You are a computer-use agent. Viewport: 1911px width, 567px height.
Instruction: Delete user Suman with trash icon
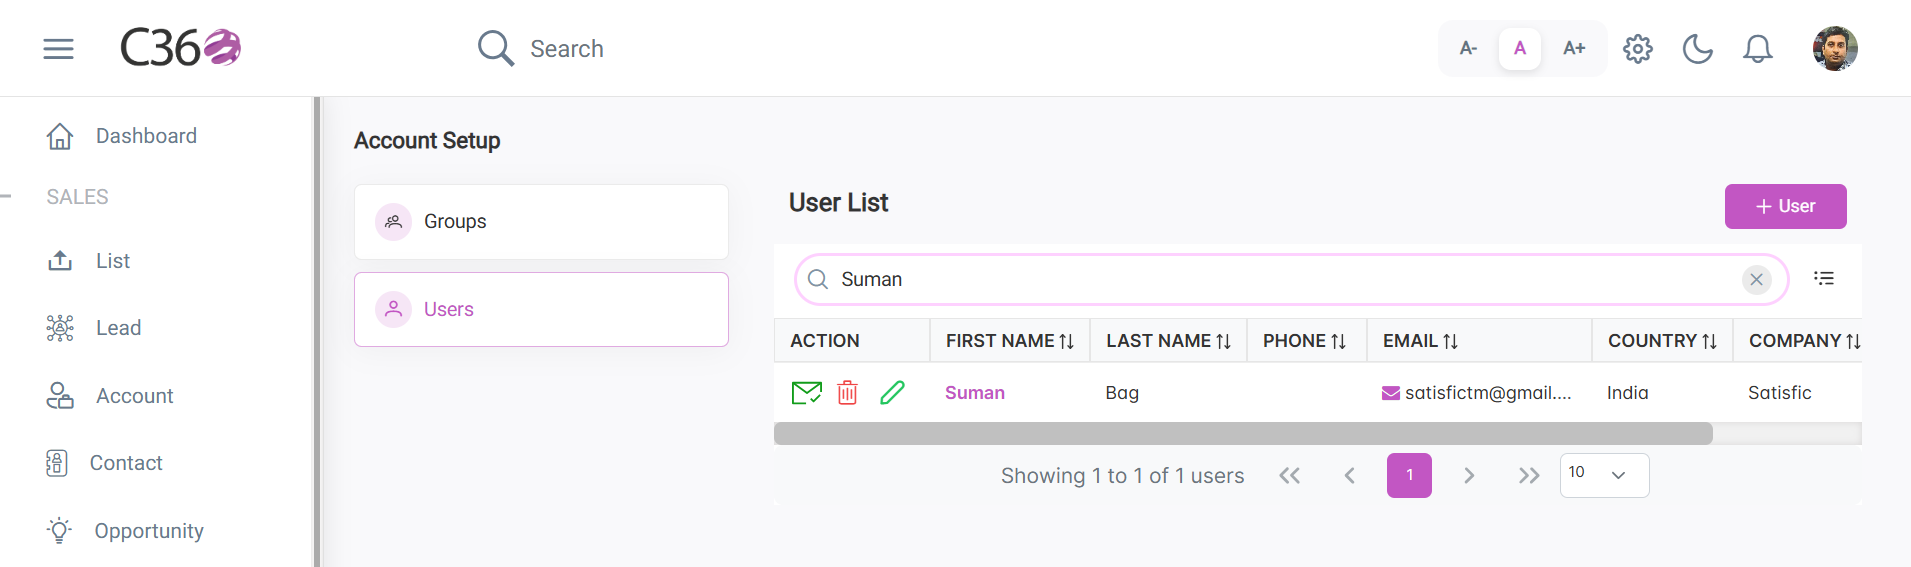pyautogui.click(x=848, y=393)
